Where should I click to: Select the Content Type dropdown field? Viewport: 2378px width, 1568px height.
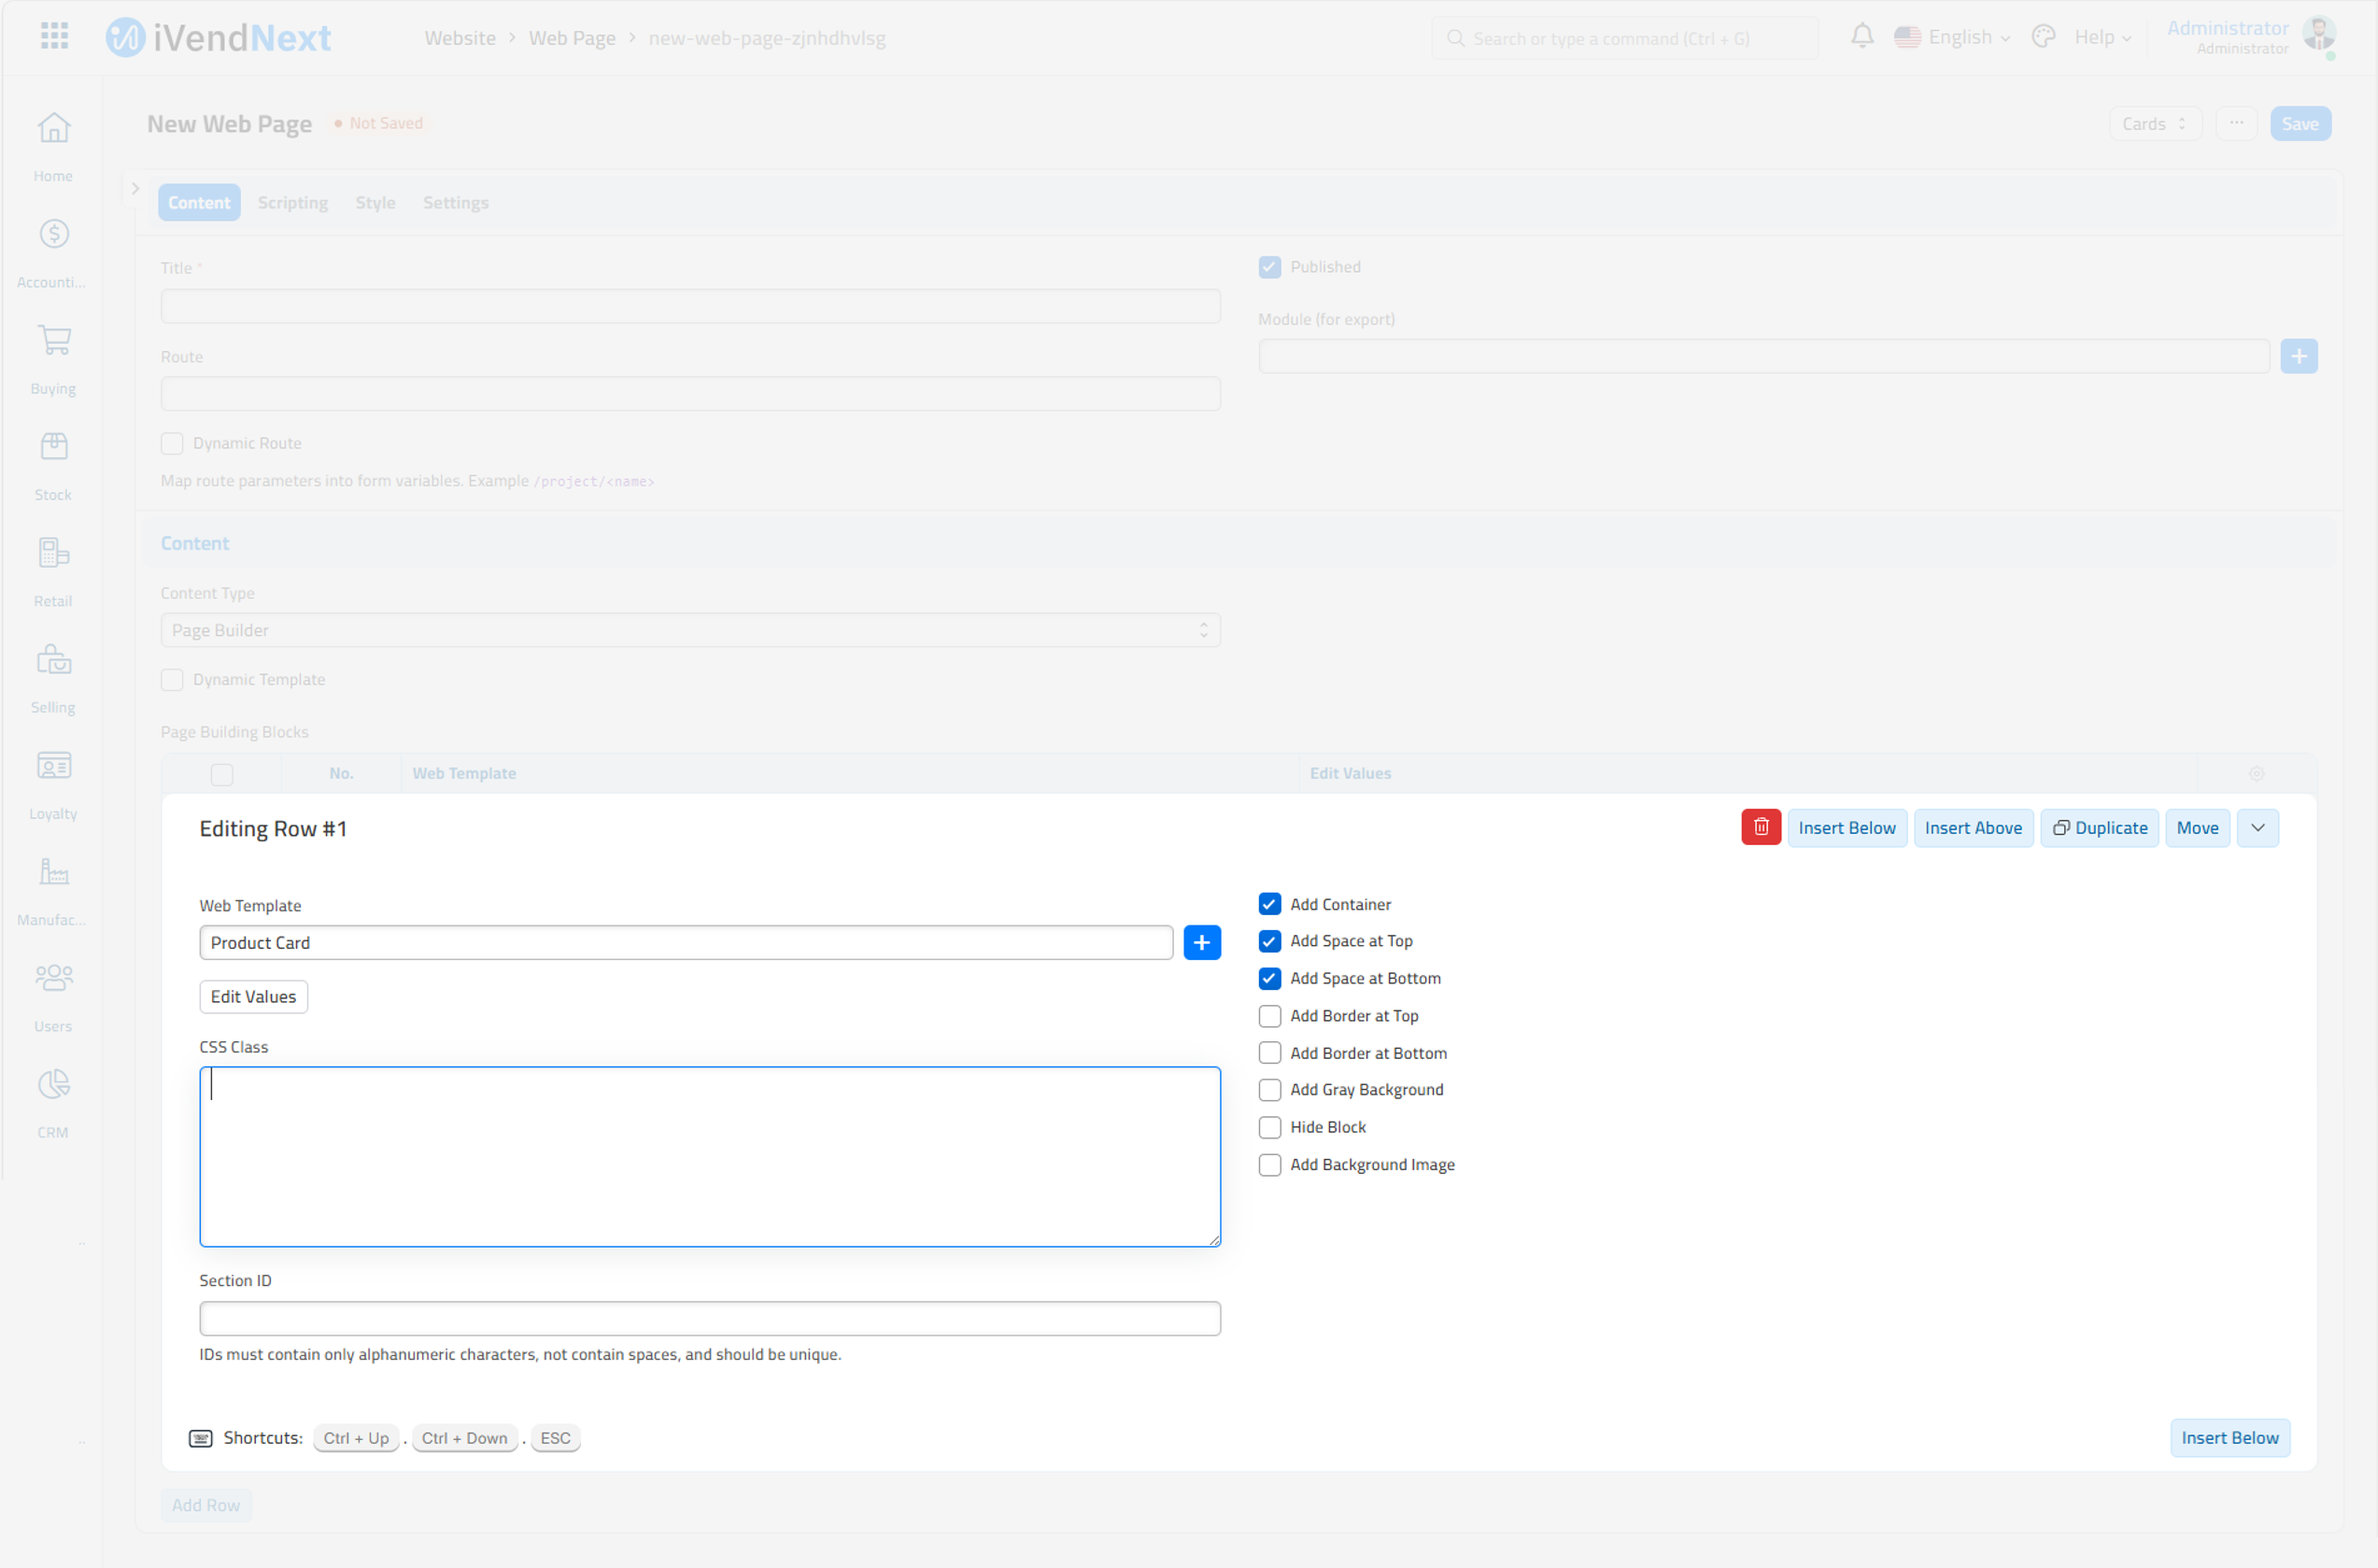689,630
